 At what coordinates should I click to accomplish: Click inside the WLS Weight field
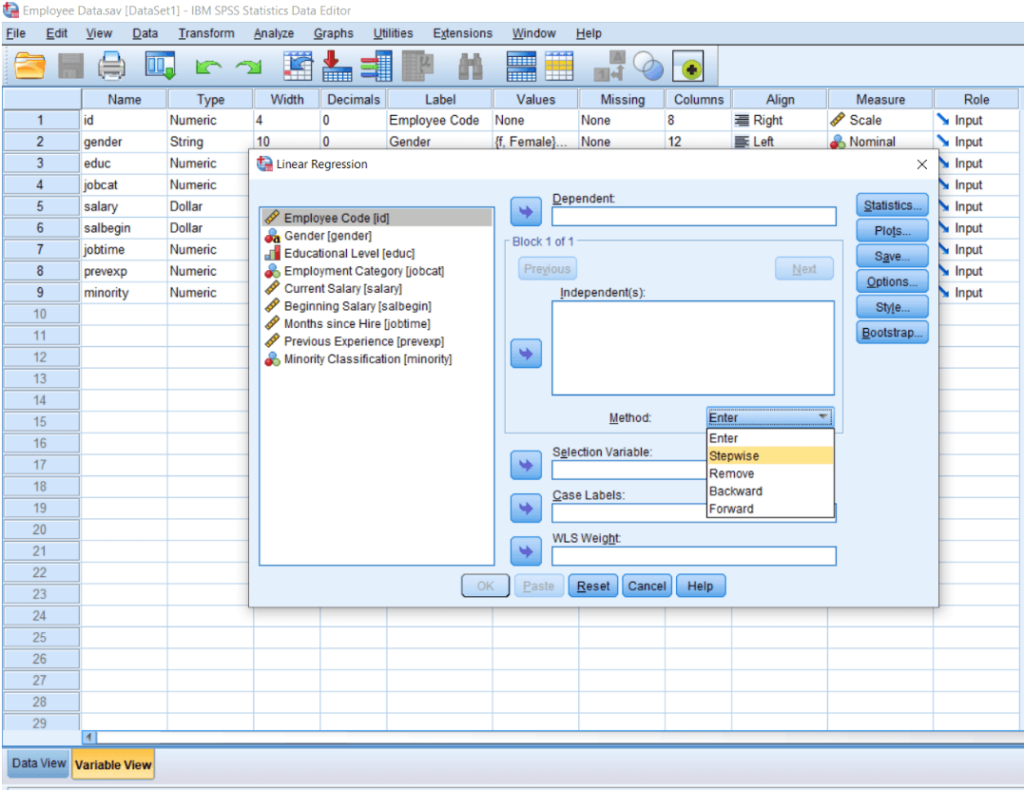pos(694,556)
